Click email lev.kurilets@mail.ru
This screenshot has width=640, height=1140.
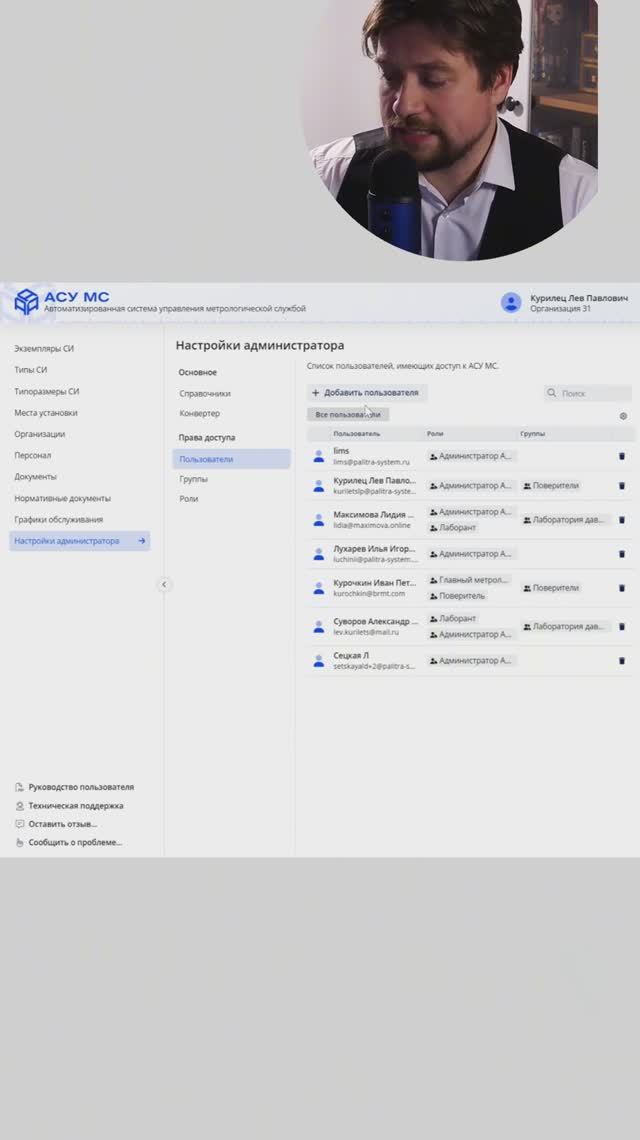coord(366,632)
